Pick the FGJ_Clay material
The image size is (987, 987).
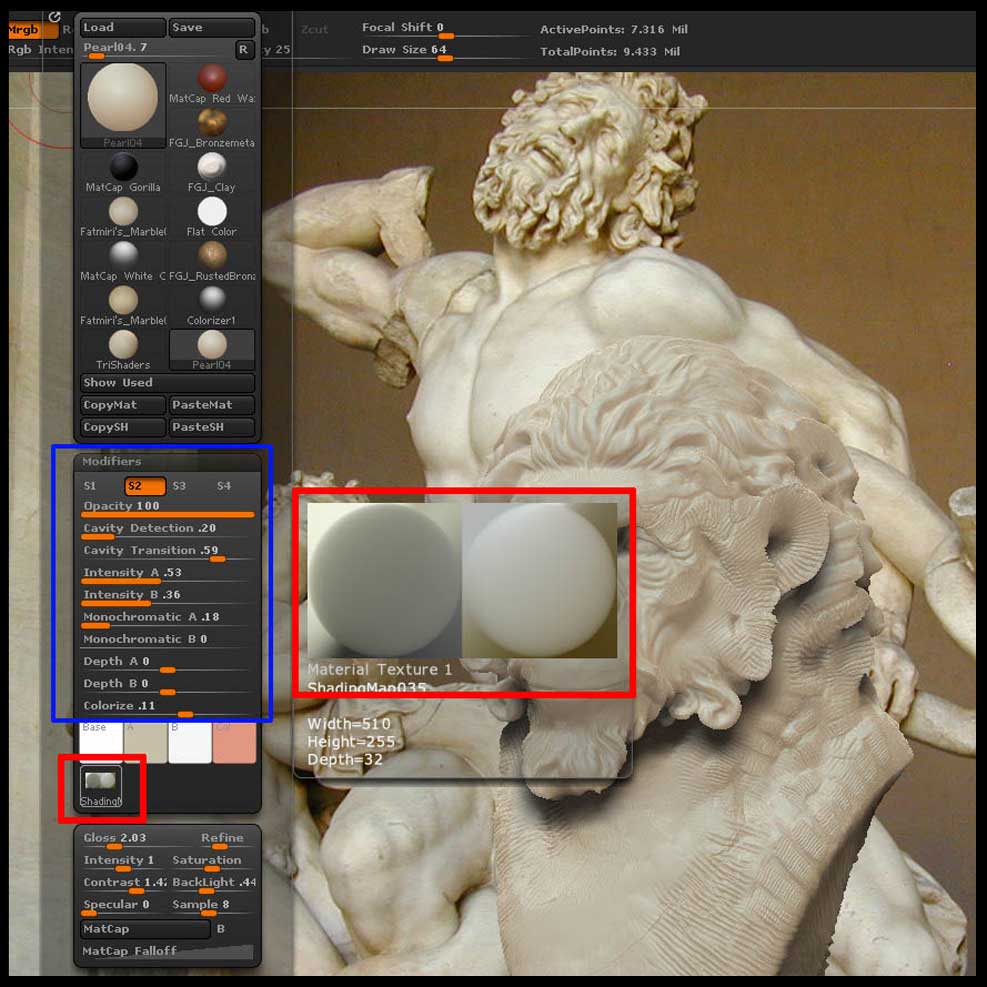tap(211, 167)
